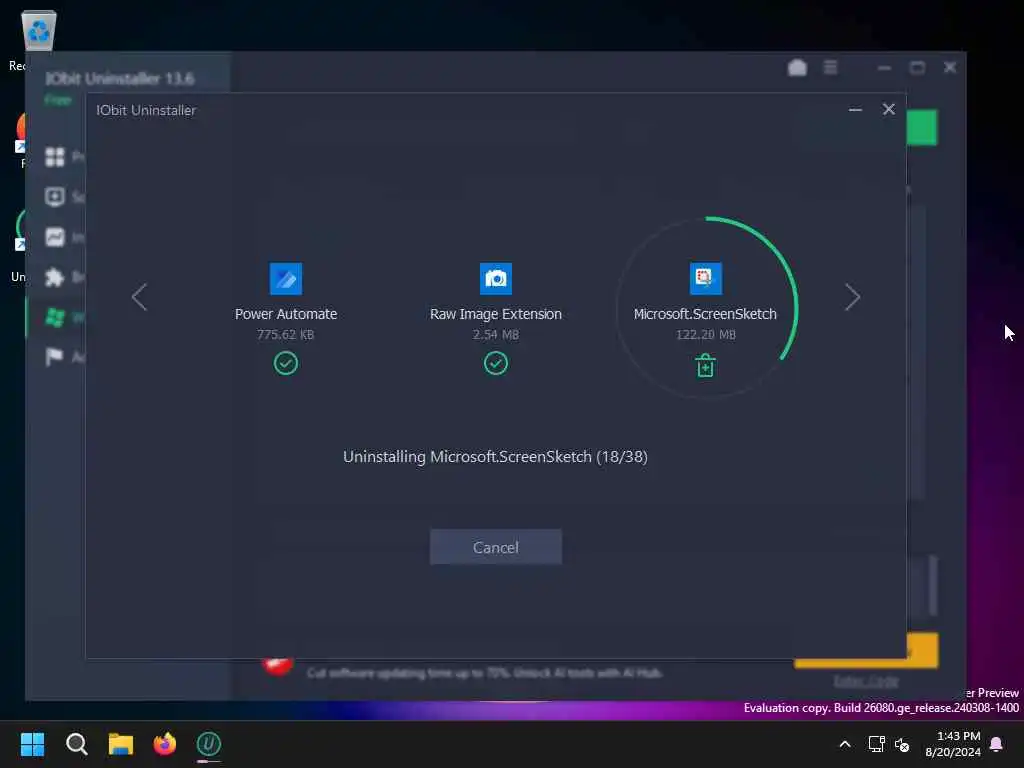The image size is (1024, 768).
Task: Click Raw Image Extension completed checkmark
Action: pyautogui.click(x=496, y=363)
